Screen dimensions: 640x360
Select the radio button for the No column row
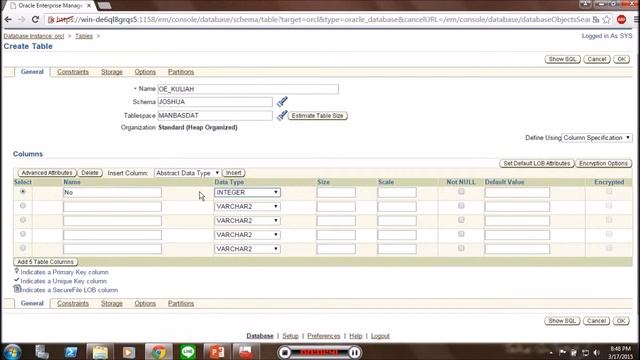(x=23, y=191)
